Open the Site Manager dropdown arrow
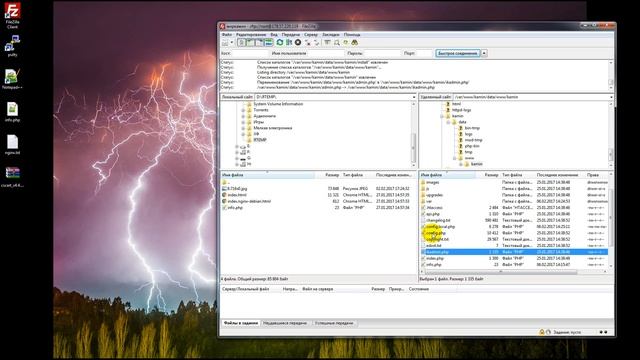Image resolution: width=640 pixels, height=360 pixels. point(231,43)
